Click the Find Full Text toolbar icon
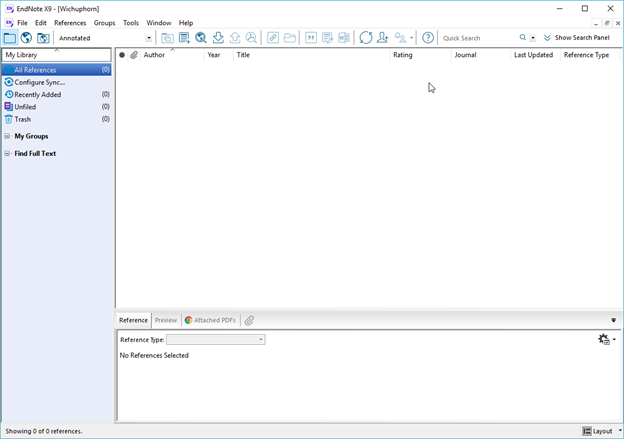The width and height of the screenshot is (624, 439). pos(251,38)
